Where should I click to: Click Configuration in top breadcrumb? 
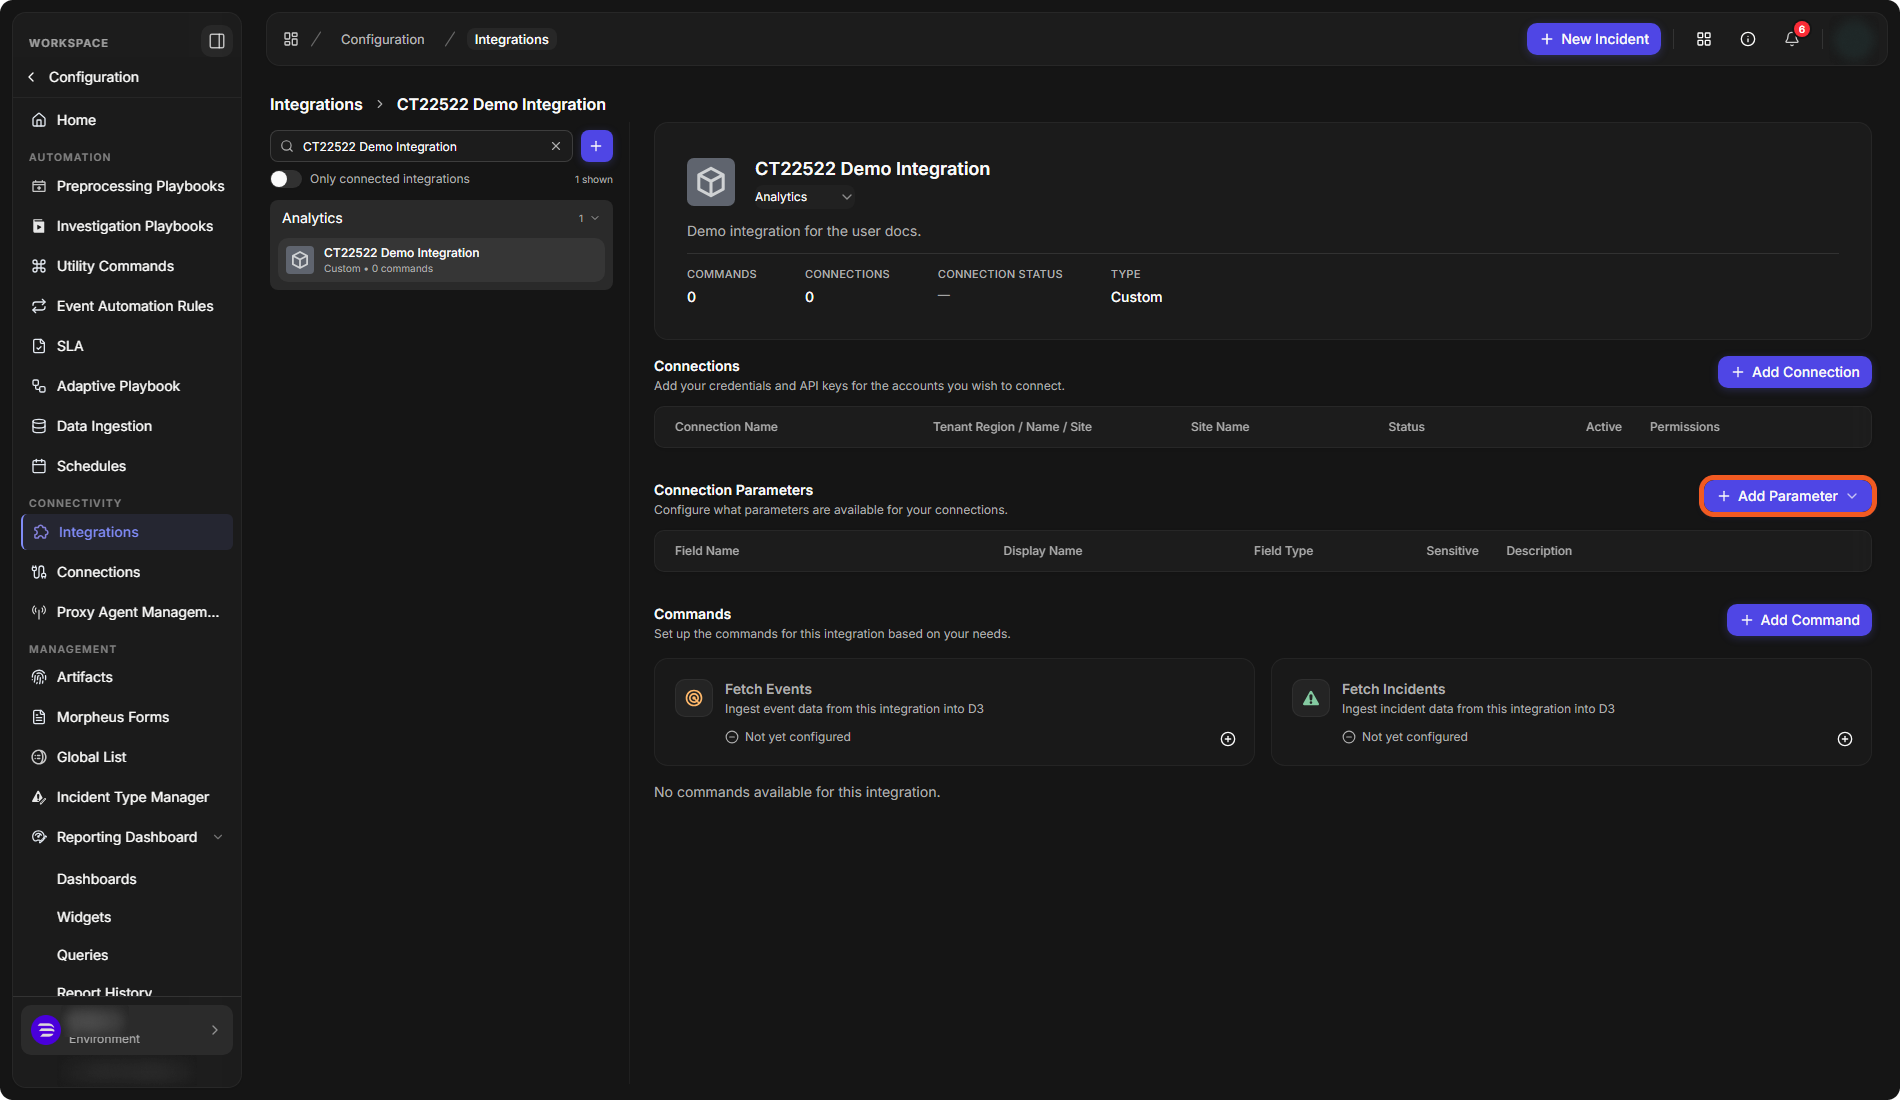[382, 39]
